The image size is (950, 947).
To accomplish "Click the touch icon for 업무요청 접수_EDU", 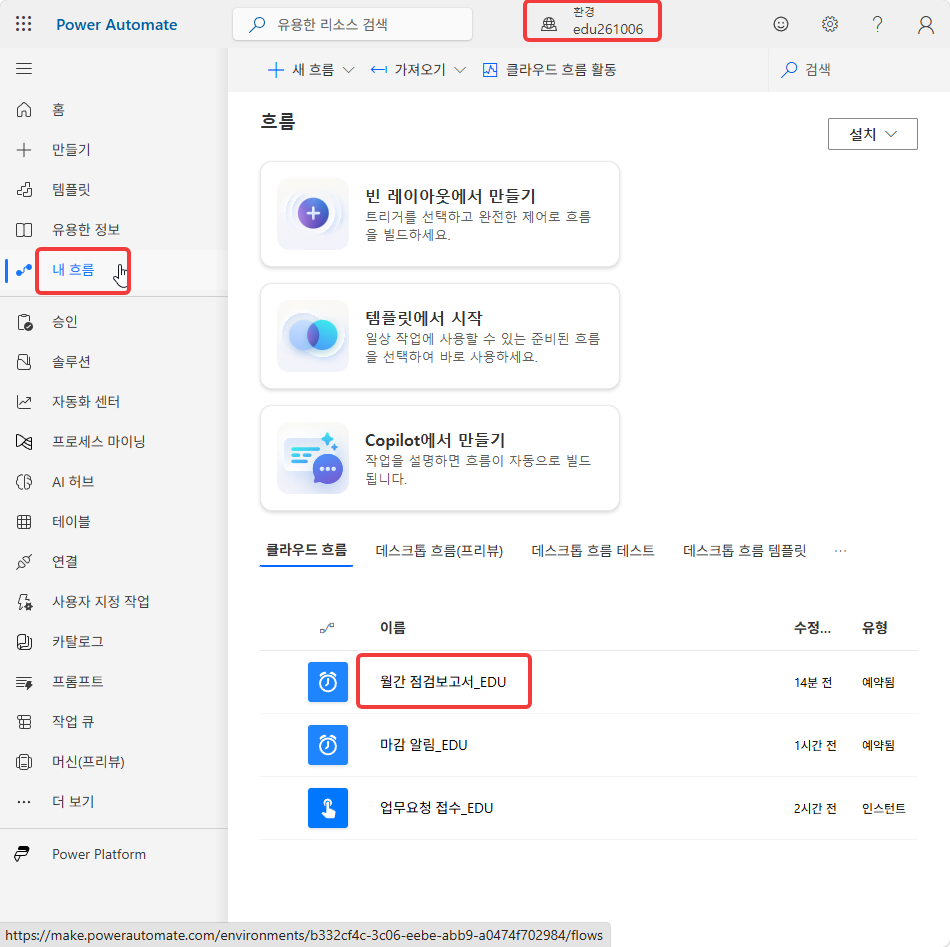I will pyautogui.click(x=328, y=808).
